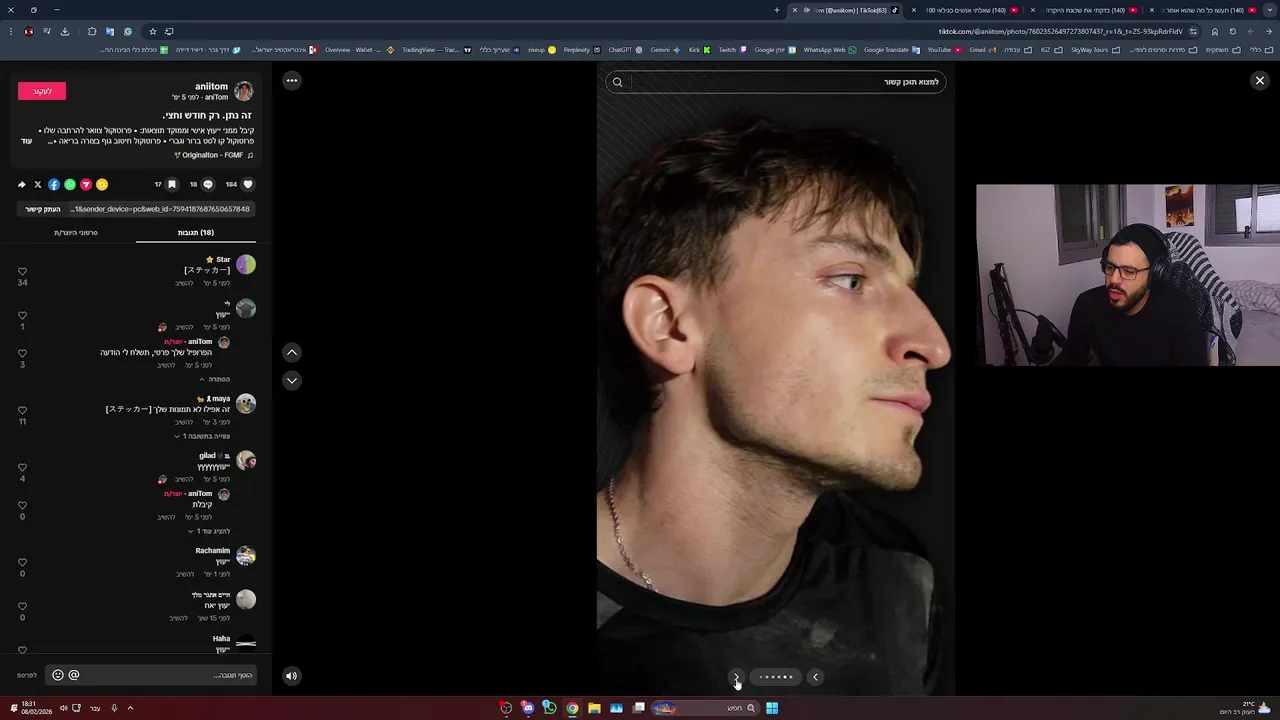Image resolution: width=1280 pixels, height=720 pixels.
Task: Go to the previous post with the up arrow
Action: pos(292,352)
